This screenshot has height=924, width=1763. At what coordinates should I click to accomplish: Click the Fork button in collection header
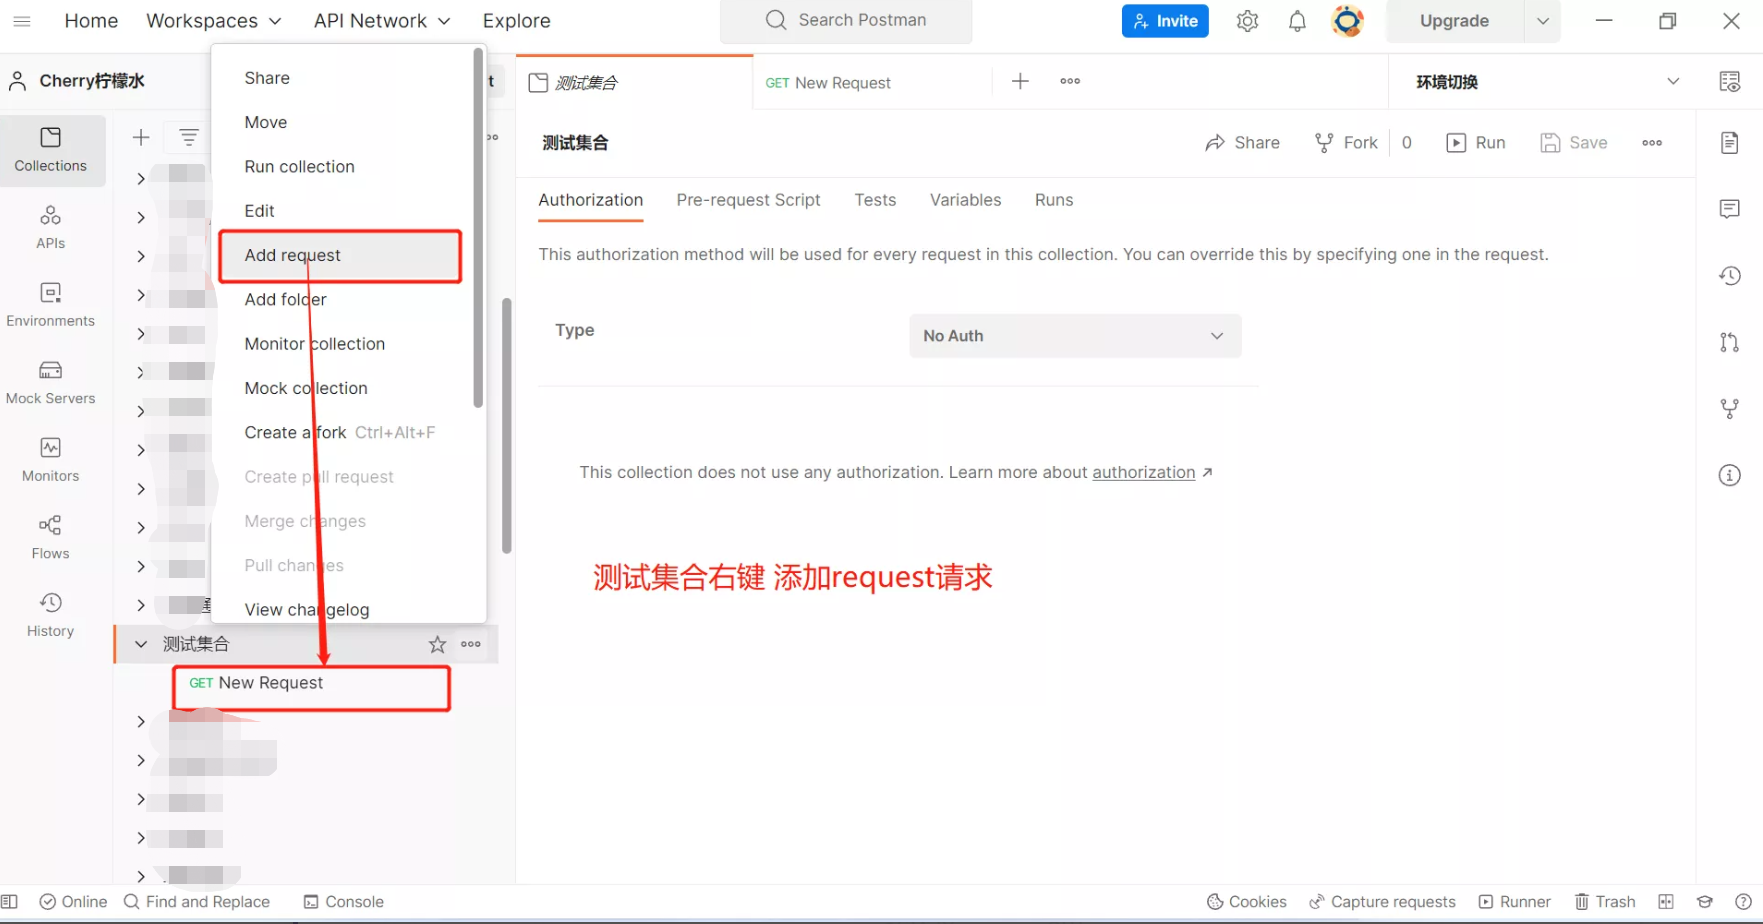coord(1346,143)
